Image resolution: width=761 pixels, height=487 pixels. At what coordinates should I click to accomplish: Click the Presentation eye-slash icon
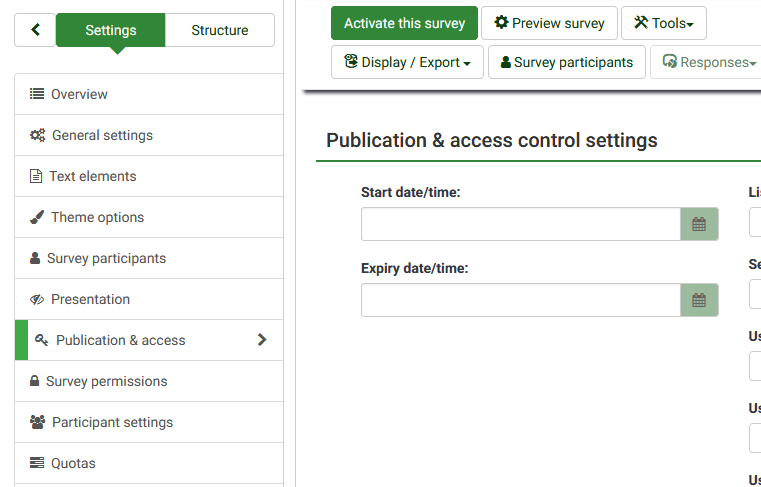click(37, 299)
